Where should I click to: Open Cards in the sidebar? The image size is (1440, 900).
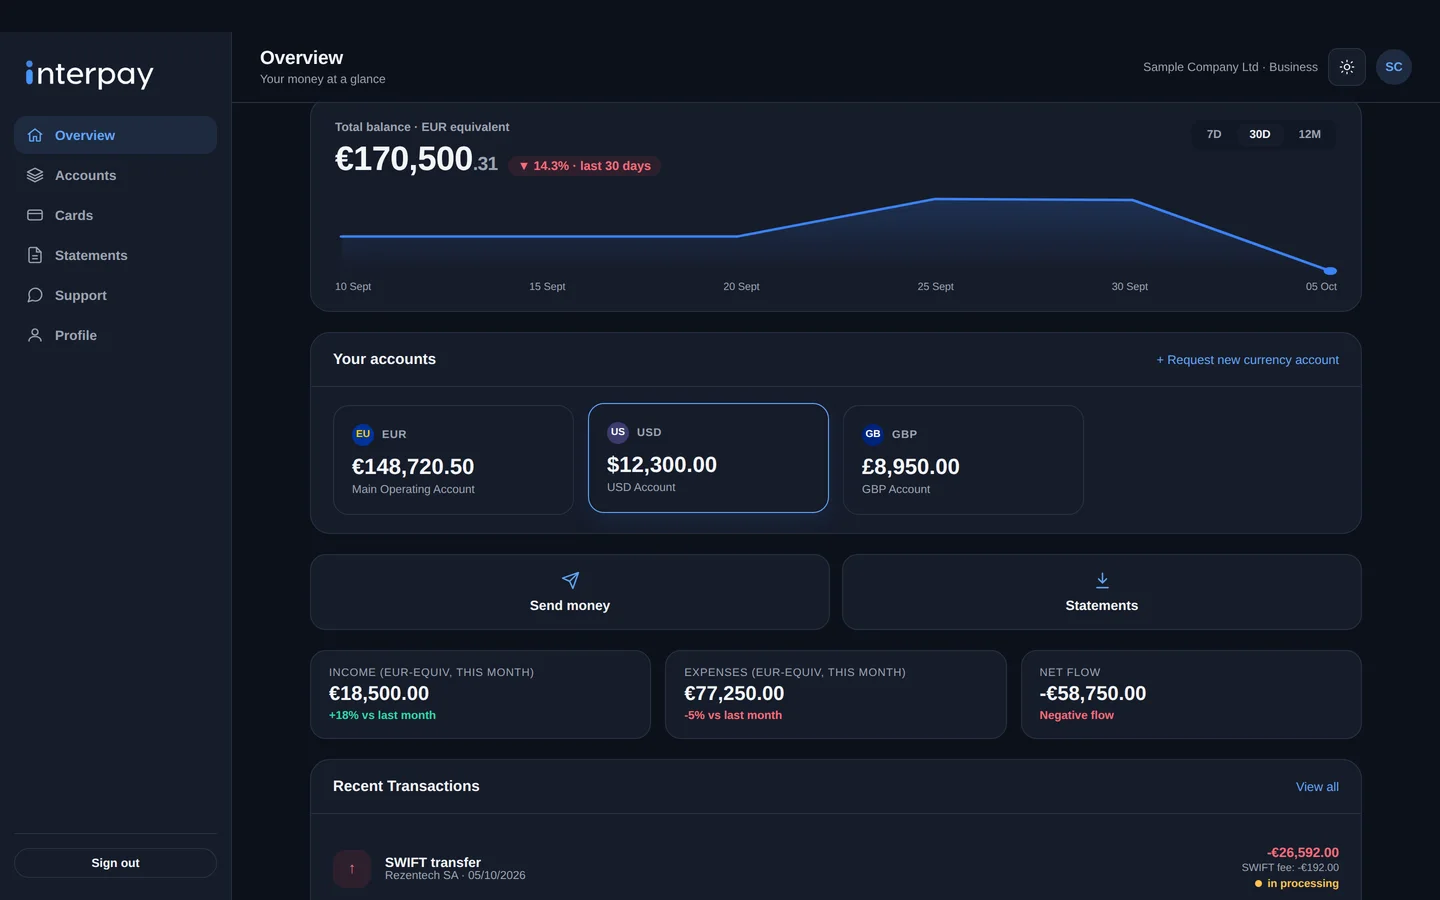click(x=115, y=215)
